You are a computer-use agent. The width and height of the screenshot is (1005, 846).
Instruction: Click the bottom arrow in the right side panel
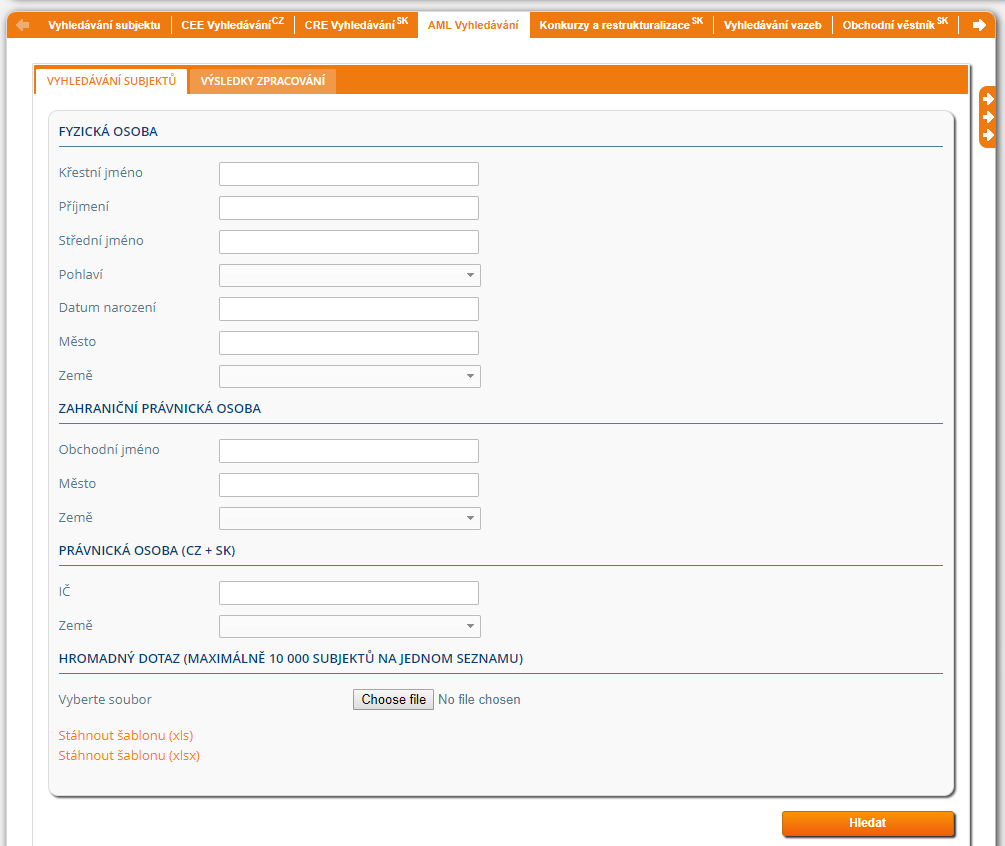[x=988, y=135]
